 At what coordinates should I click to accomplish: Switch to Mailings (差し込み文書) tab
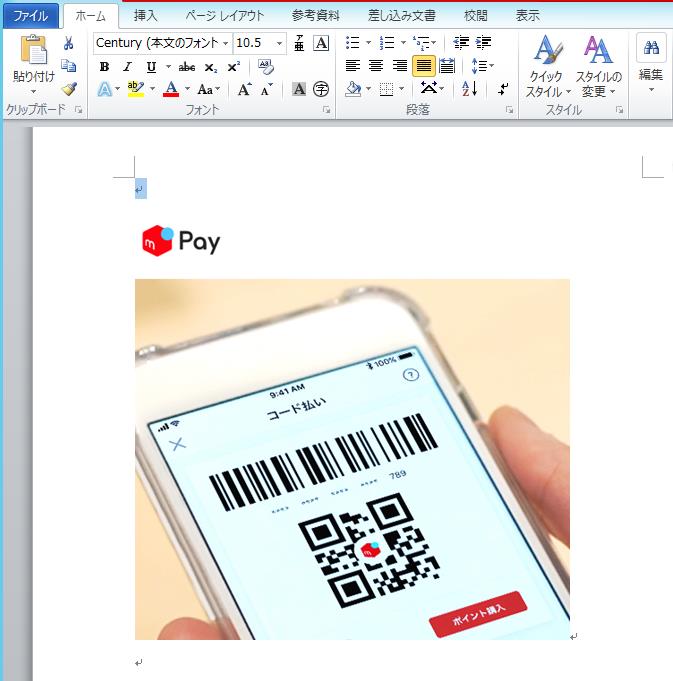coord(402,16)
